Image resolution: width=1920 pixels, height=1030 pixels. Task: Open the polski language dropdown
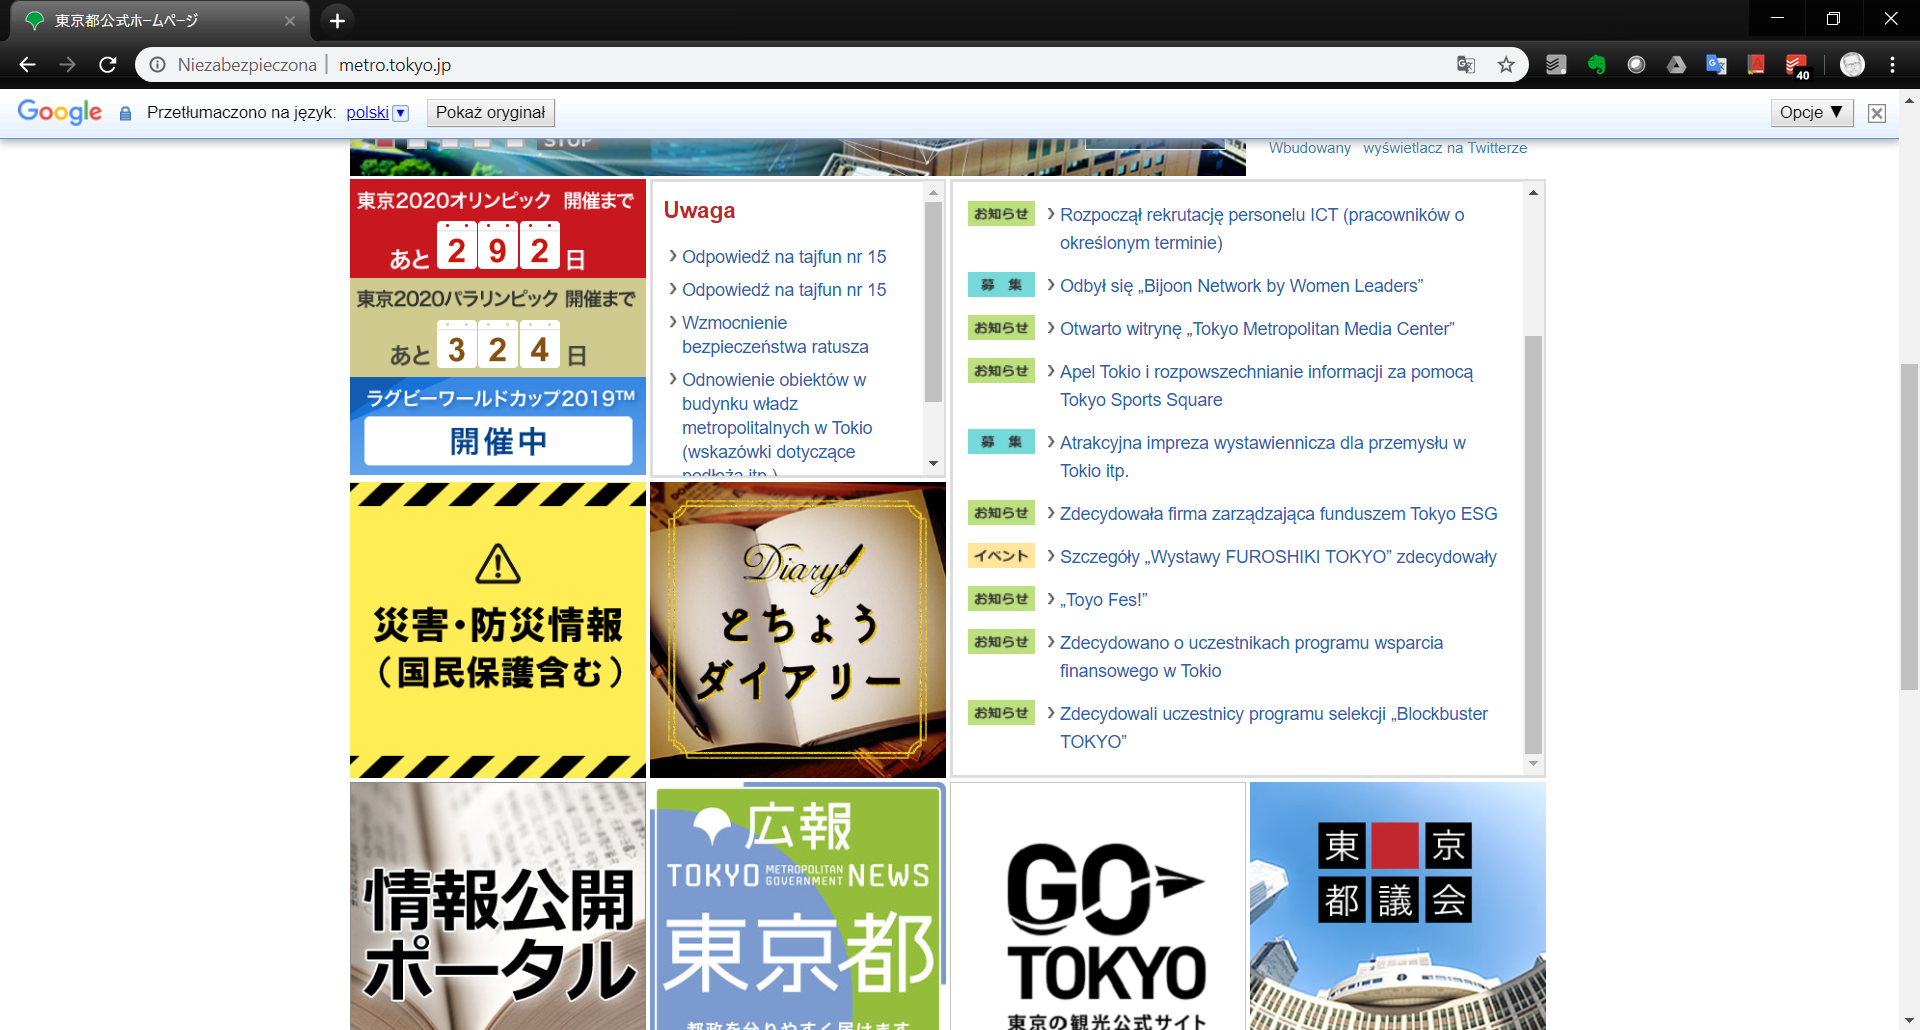401,113
